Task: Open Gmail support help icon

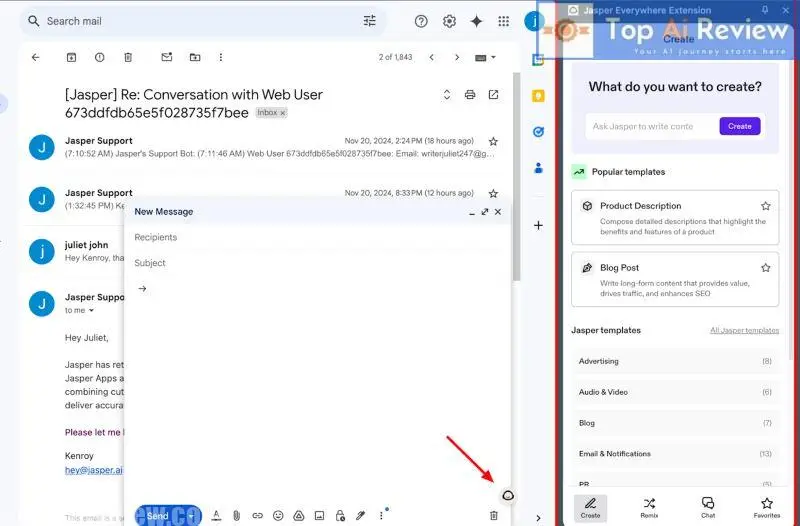Action: [x=421, y=21]
